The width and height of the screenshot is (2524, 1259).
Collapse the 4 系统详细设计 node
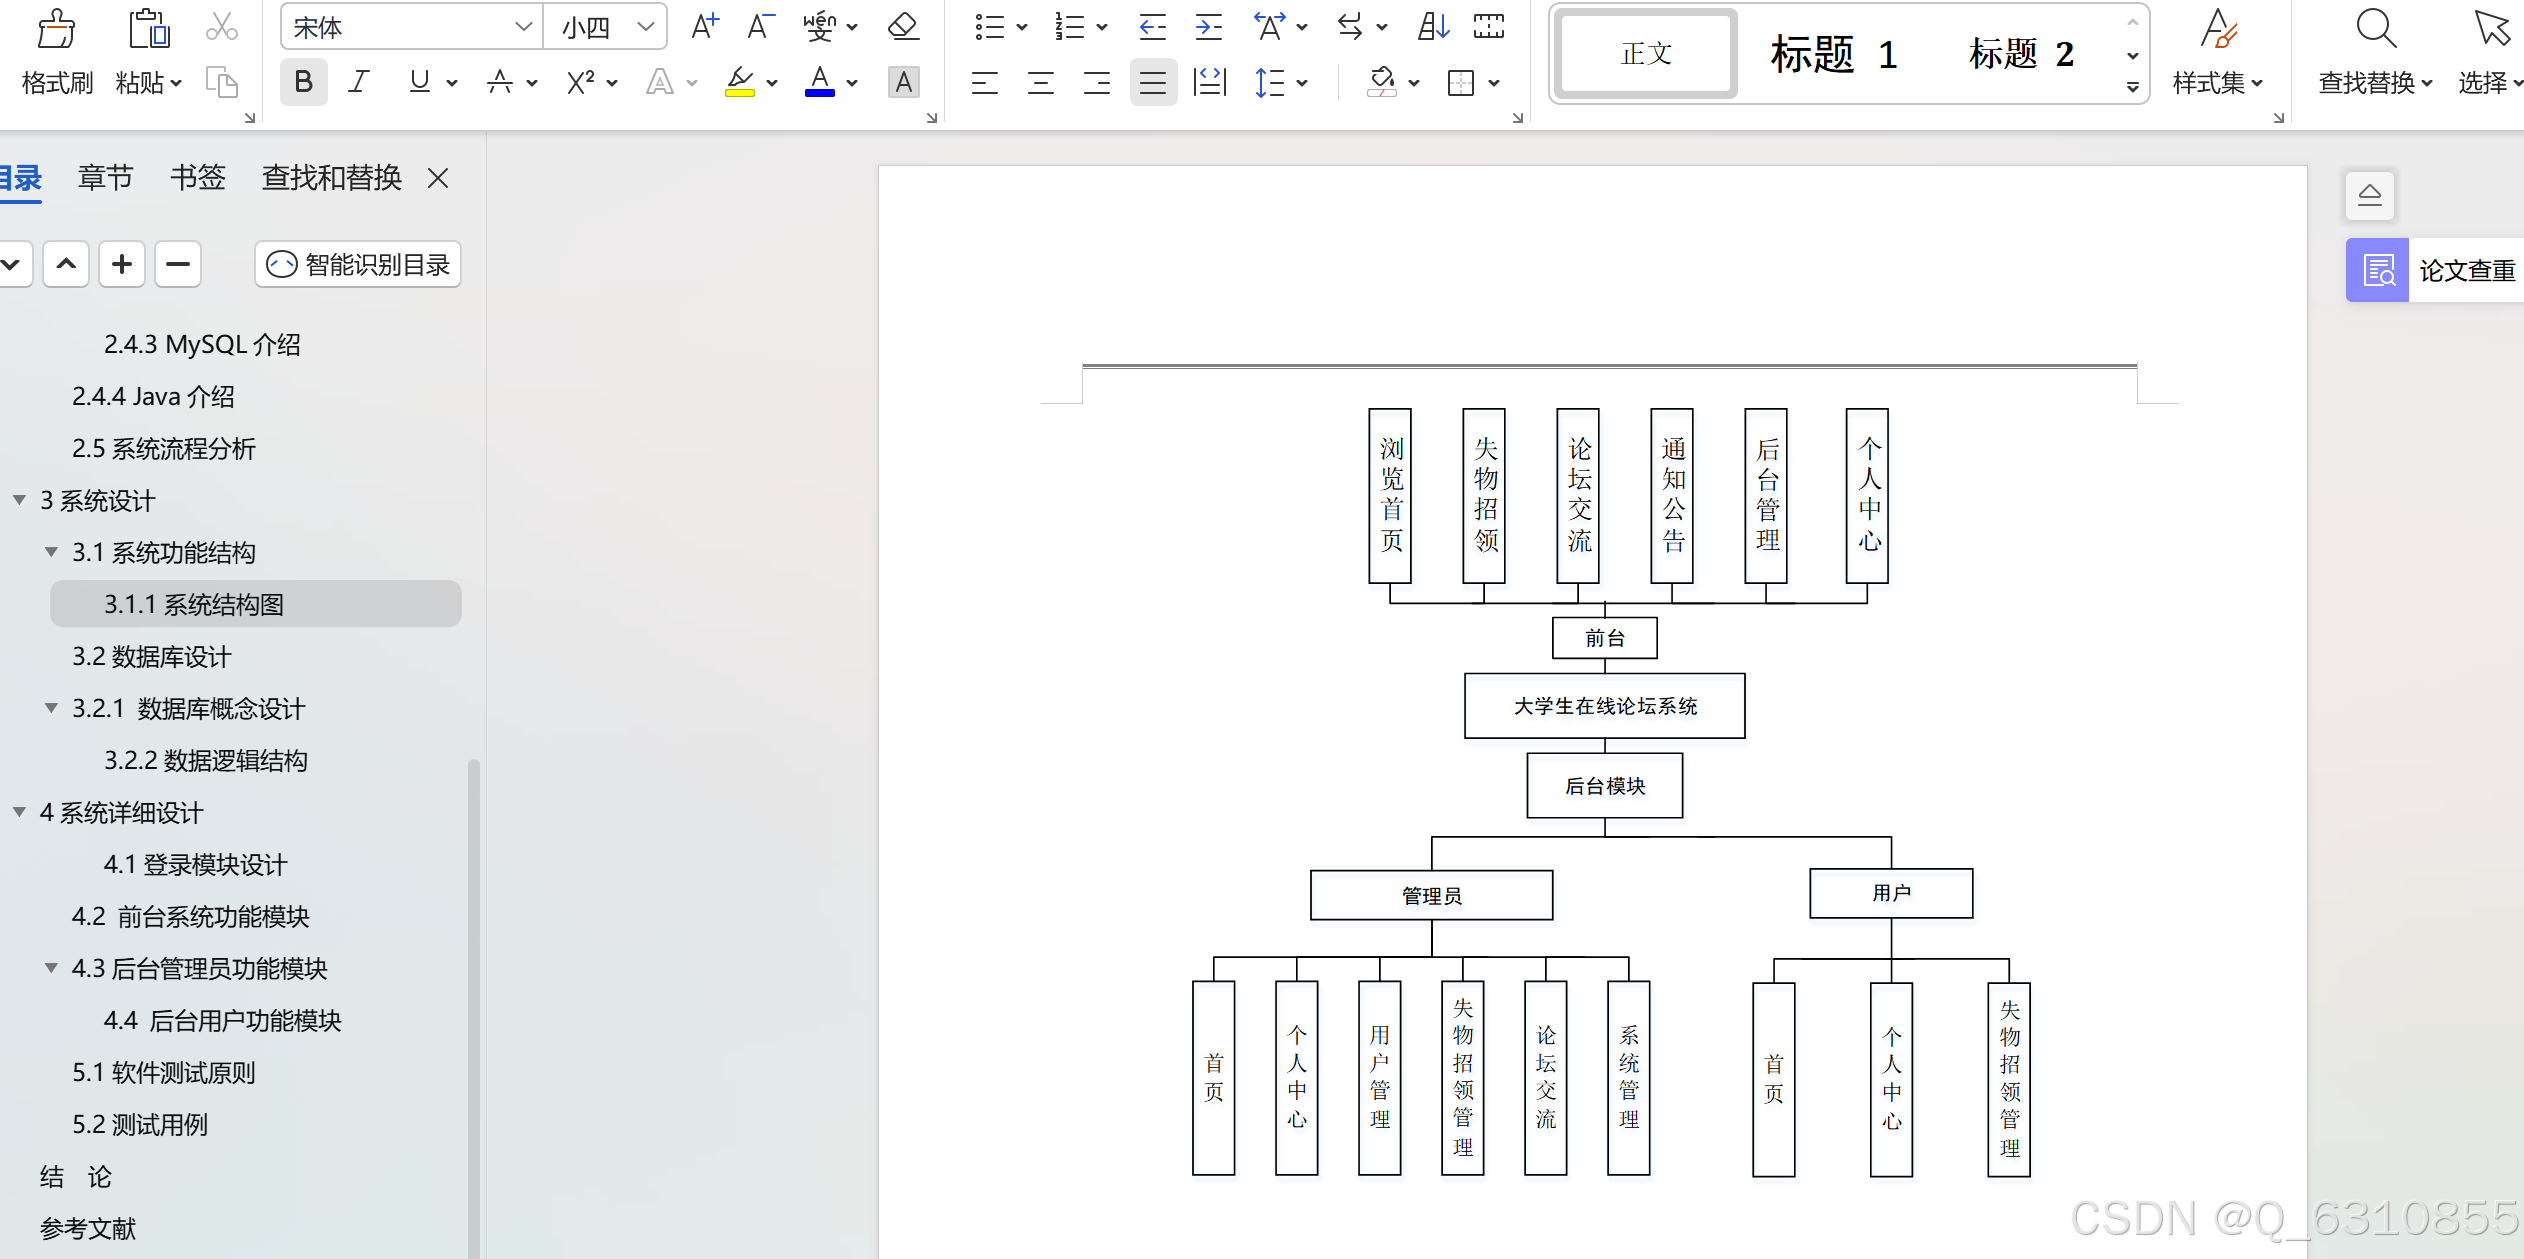click(19, 812)
